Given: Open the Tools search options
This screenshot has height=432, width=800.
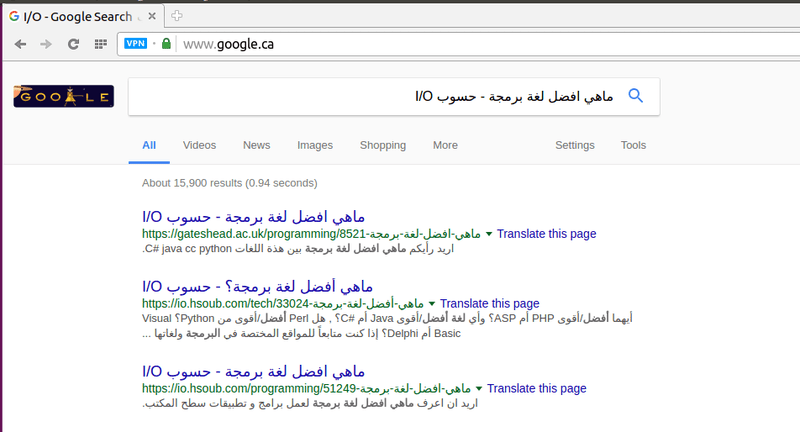Looking at the screenshot, I should [633, 145].
